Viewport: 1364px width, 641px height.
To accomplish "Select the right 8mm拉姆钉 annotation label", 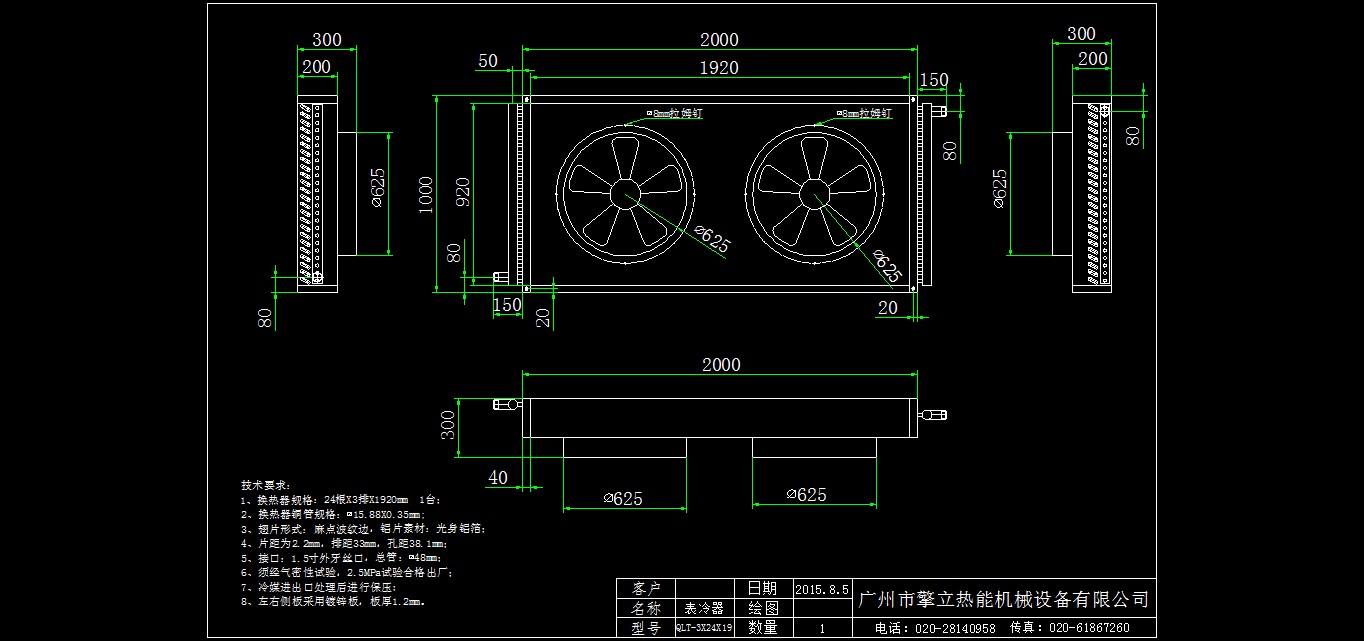I will click(x=865, y=114).
